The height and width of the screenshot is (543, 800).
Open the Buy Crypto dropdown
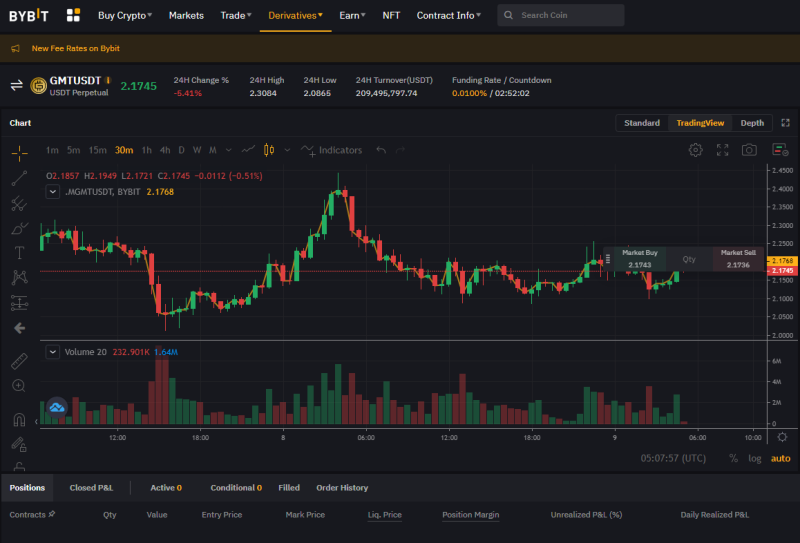[x=125, y=15]
